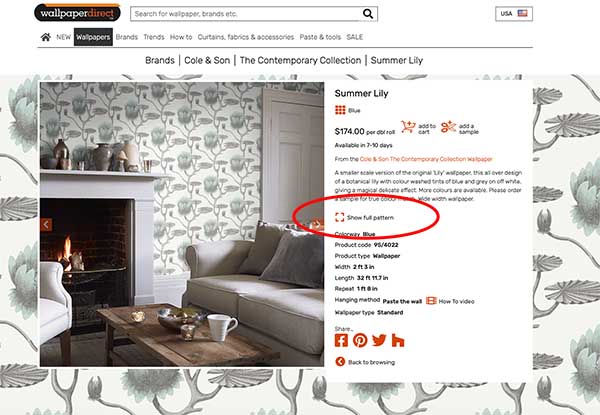Image resolution: width=600 pixels, height=415 pixels.
Task: Open the USA country selector
Action: pyautogui.click(x=514, y=14)
